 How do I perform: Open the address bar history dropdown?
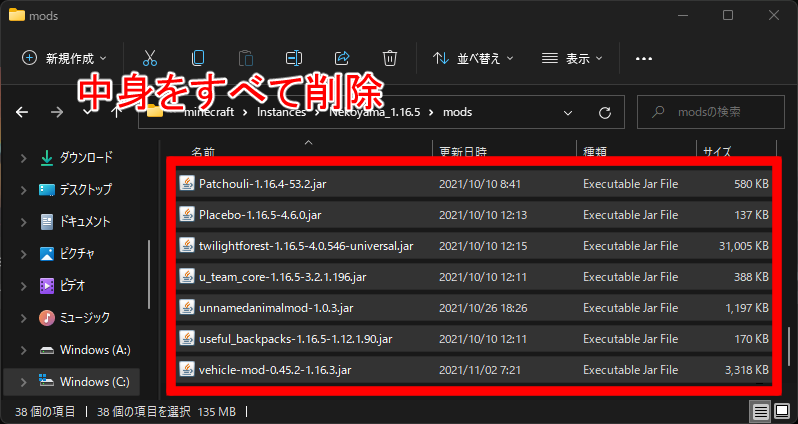[568, 112]
